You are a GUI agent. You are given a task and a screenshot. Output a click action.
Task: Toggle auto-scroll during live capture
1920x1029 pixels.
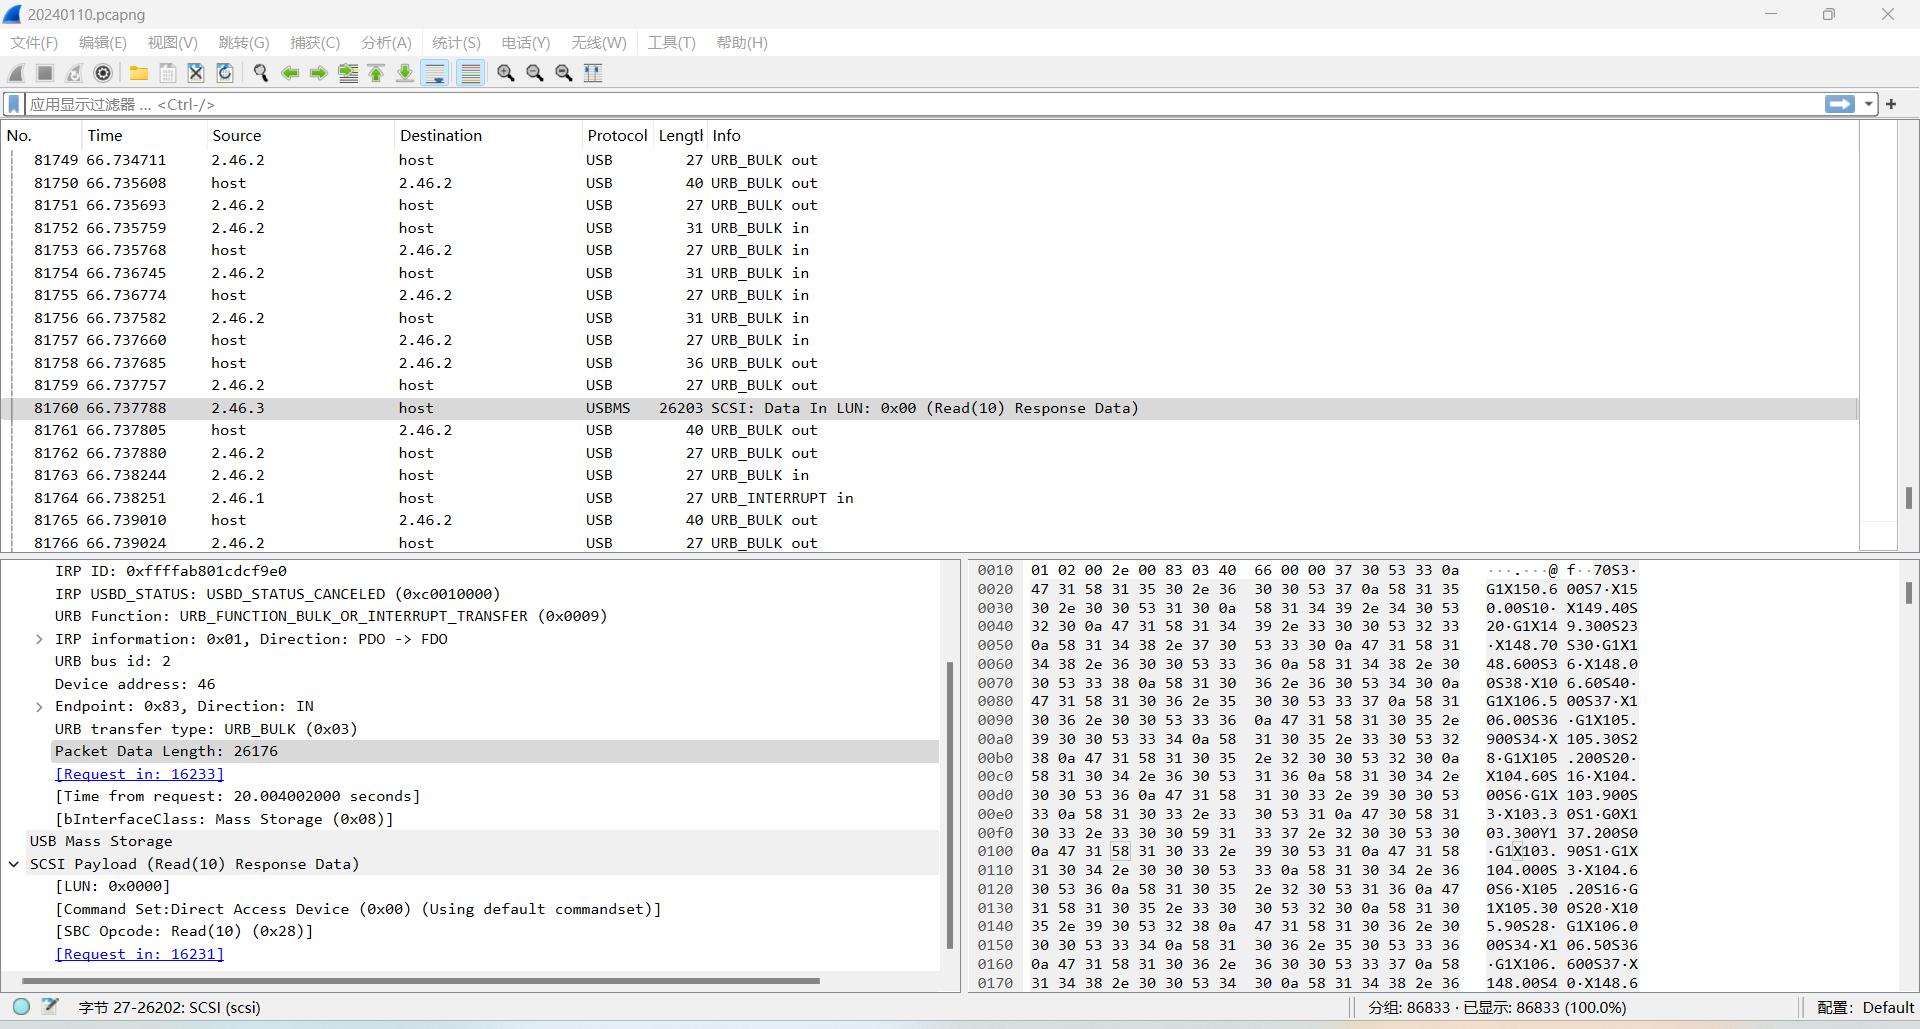click(435, 73)
